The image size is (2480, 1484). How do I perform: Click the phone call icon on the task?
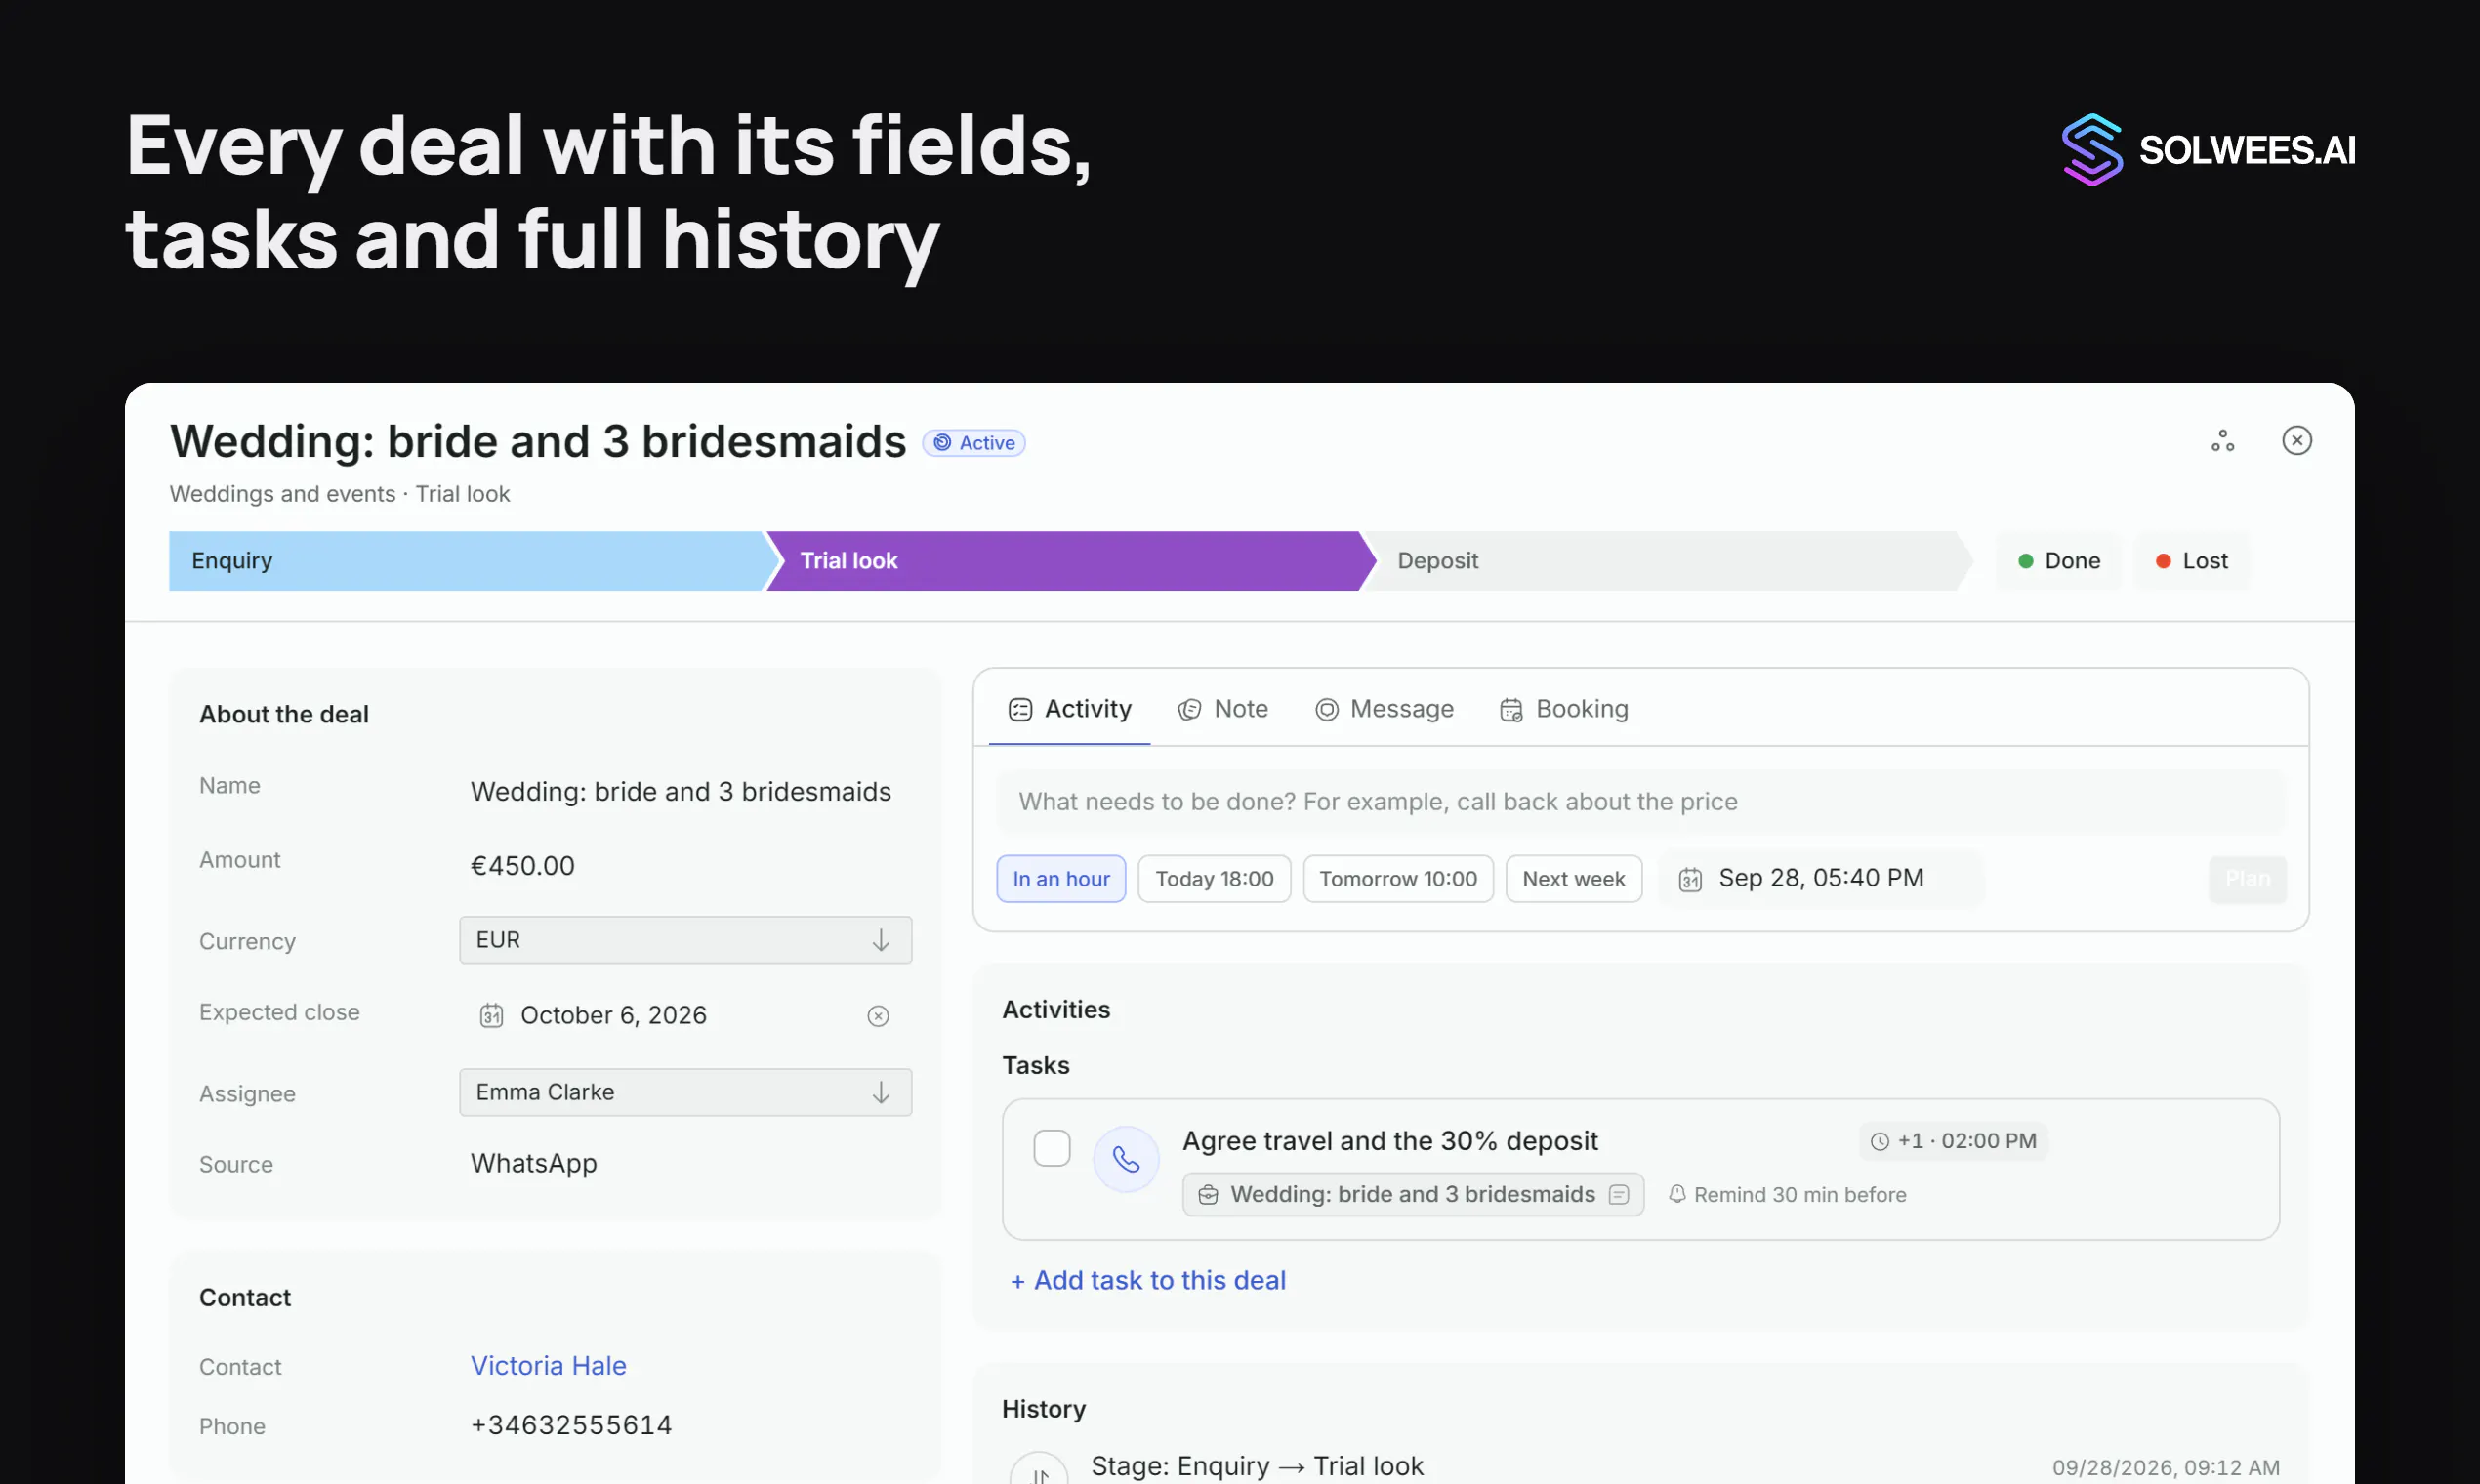[x=1126, y=1159]
